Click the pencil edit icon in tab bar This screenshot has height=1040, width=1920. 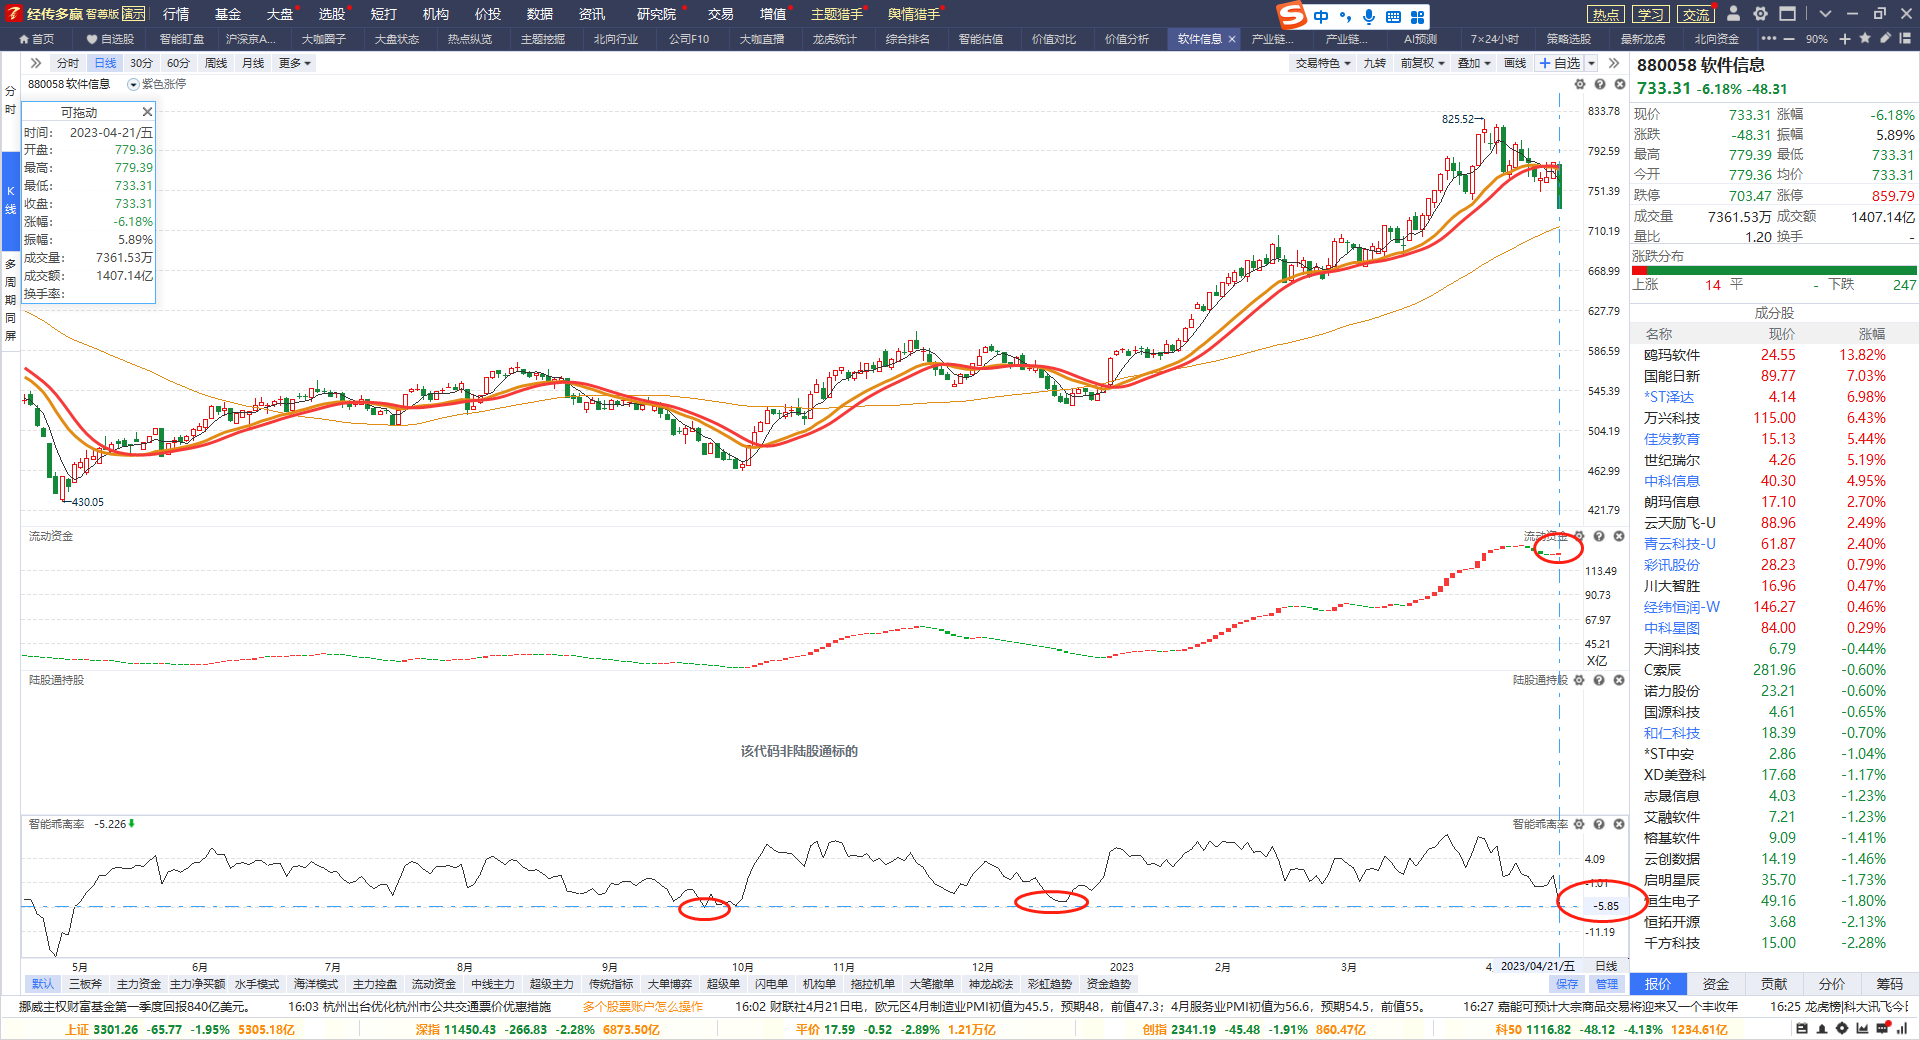[1885, 39]
